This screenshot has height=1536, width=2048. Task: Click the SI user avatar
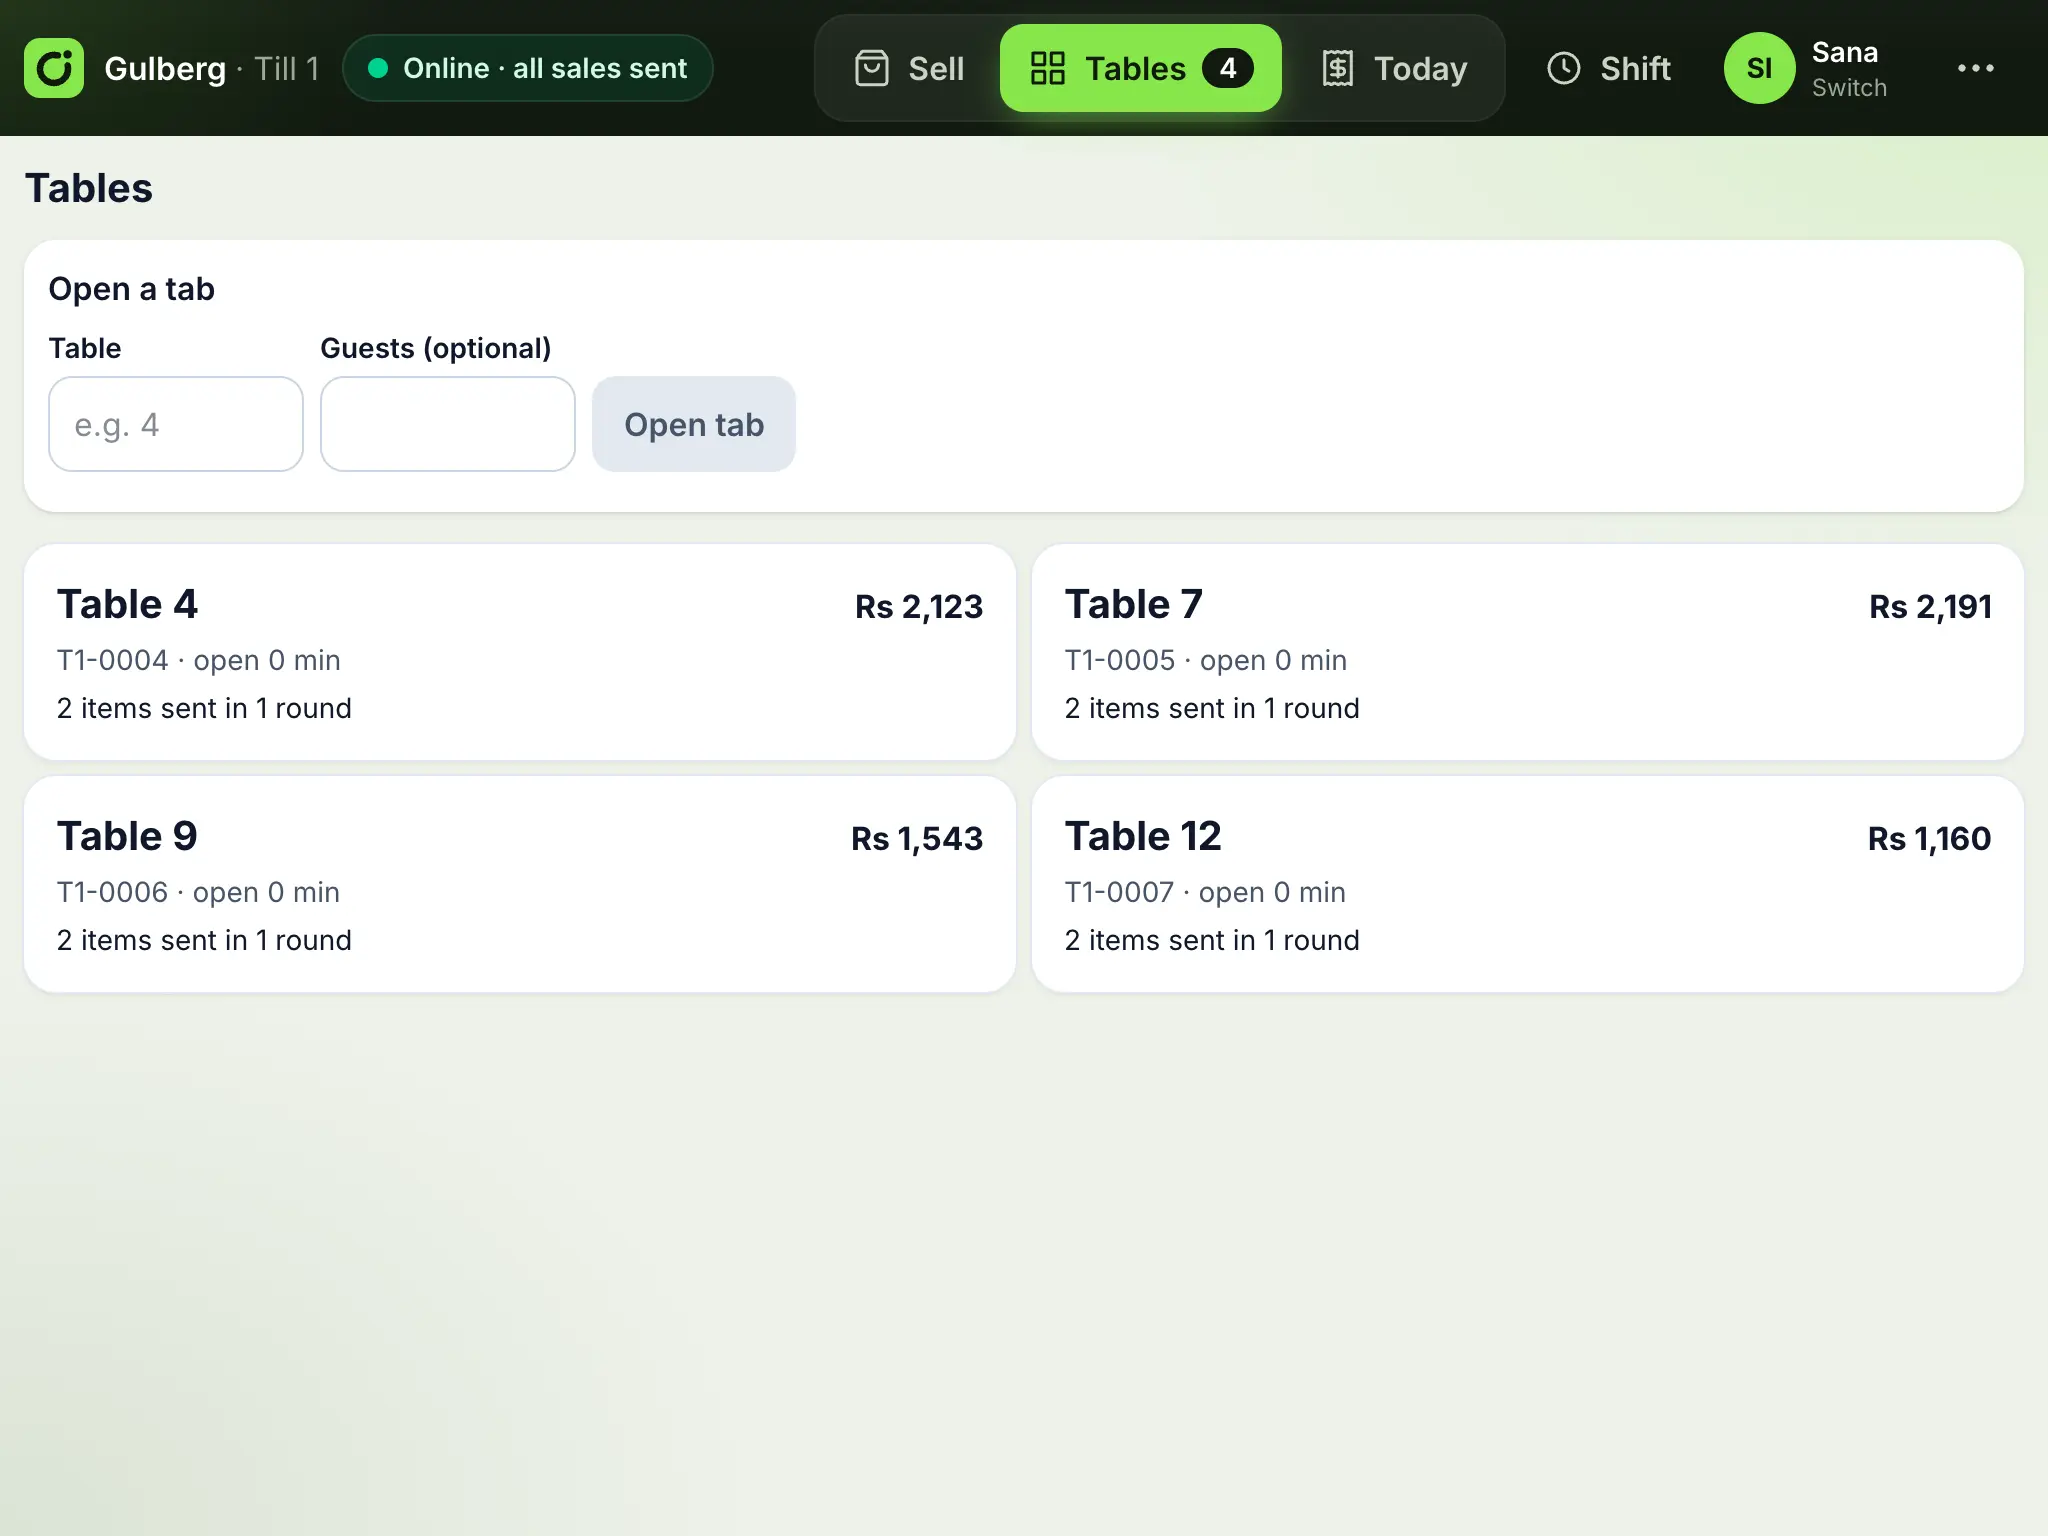(1759, 68)
